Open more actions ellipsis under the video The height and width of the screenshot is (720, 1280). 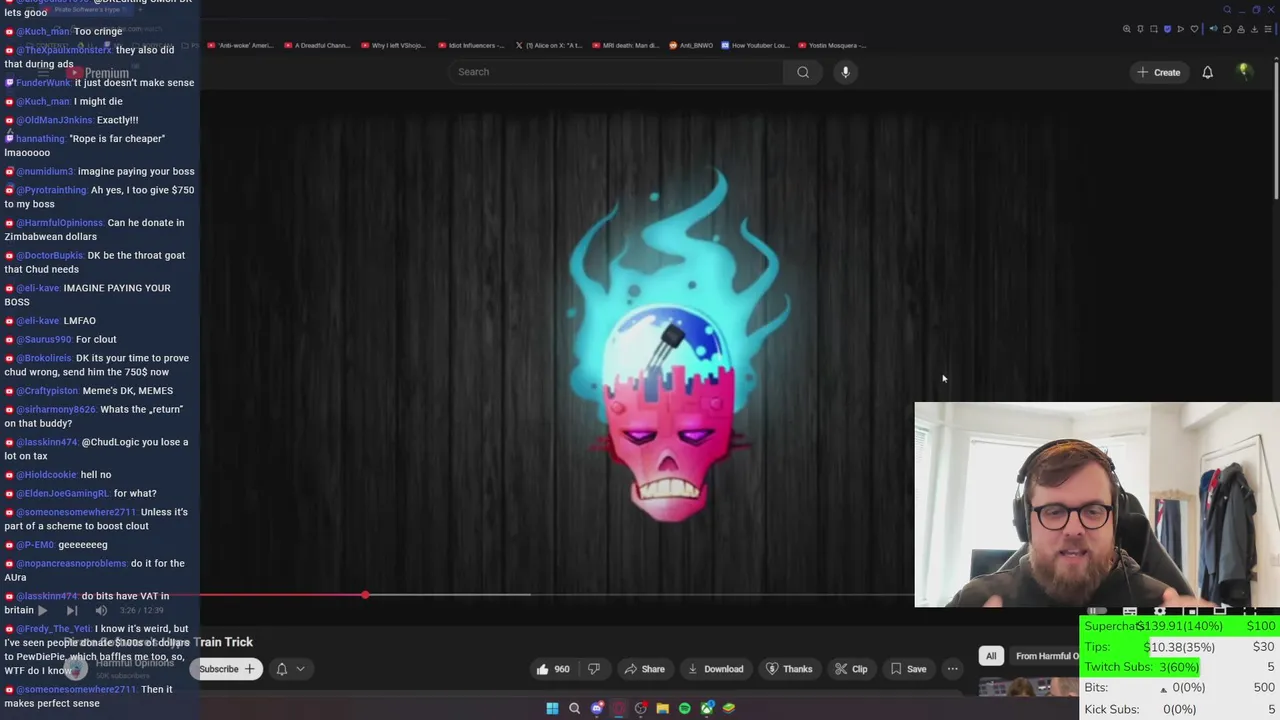952,669
